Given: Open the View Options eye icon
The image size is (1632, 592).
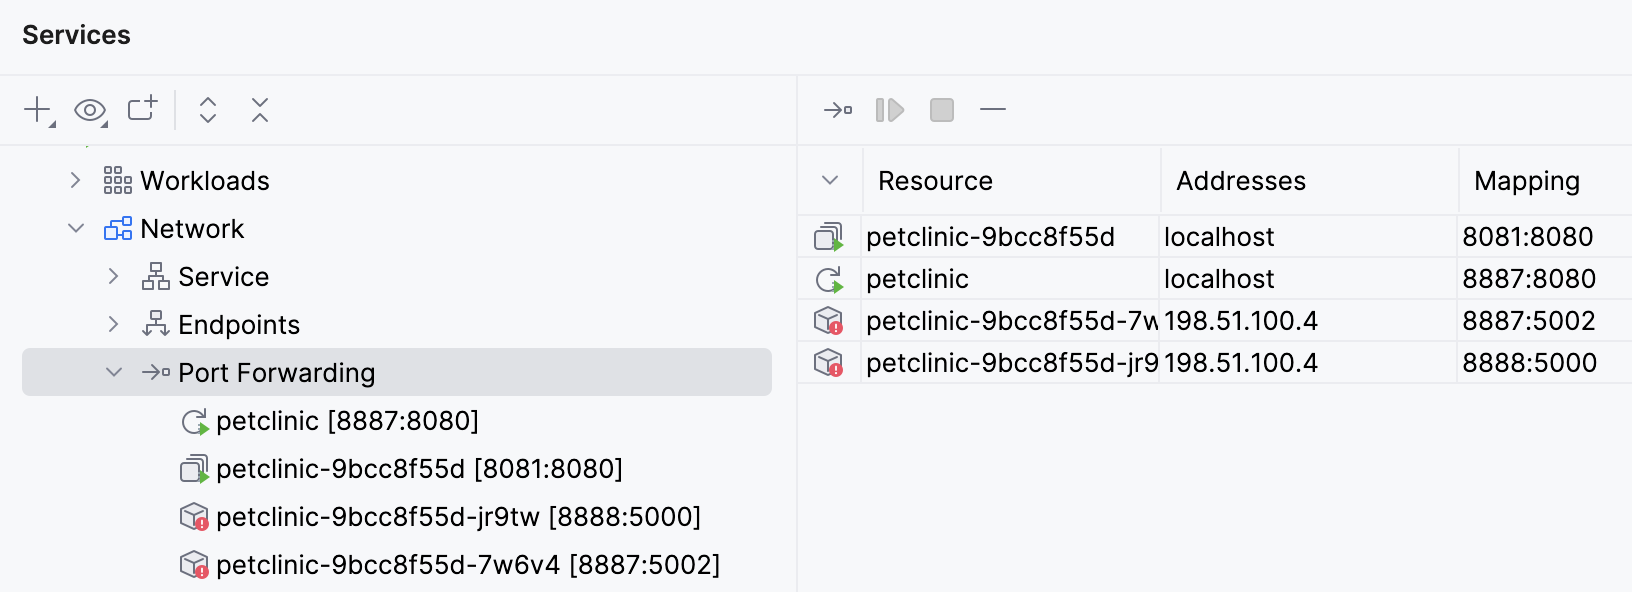Looking at the screenshot, I should [90, 109].
